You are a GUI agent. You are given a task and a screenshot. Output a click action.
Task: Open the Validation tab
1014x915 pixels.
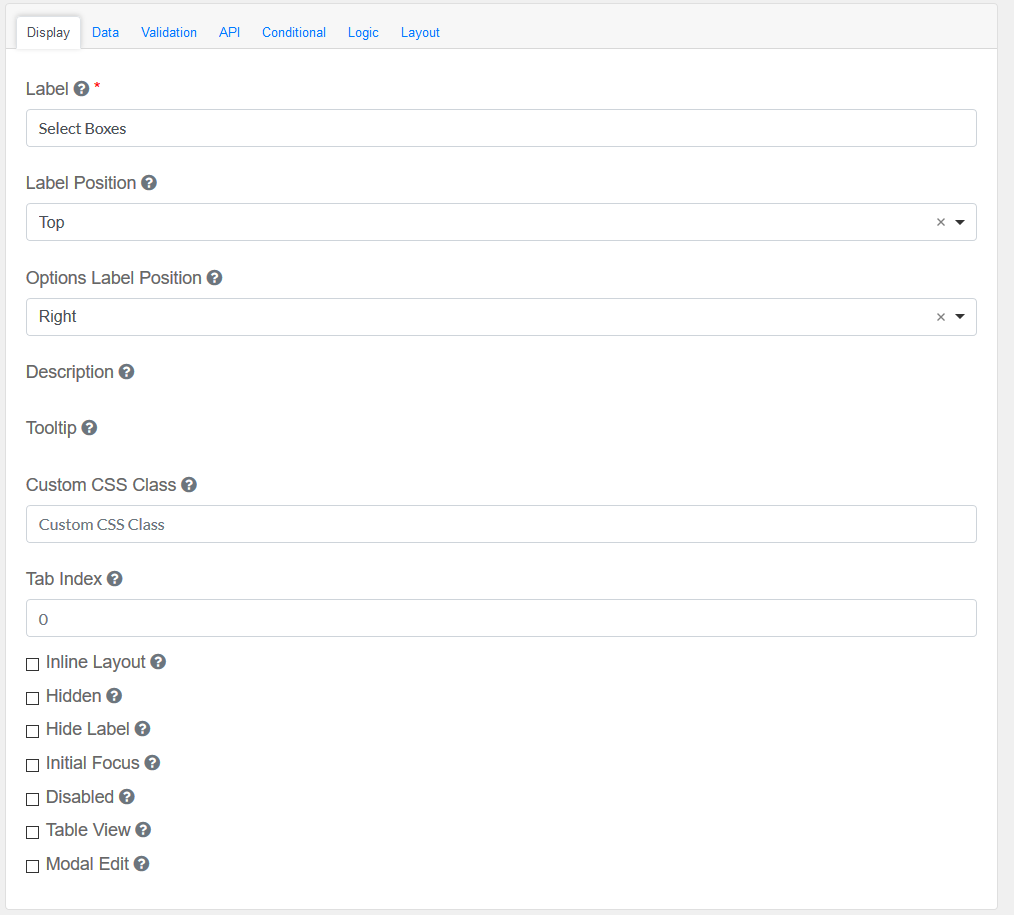169,32
